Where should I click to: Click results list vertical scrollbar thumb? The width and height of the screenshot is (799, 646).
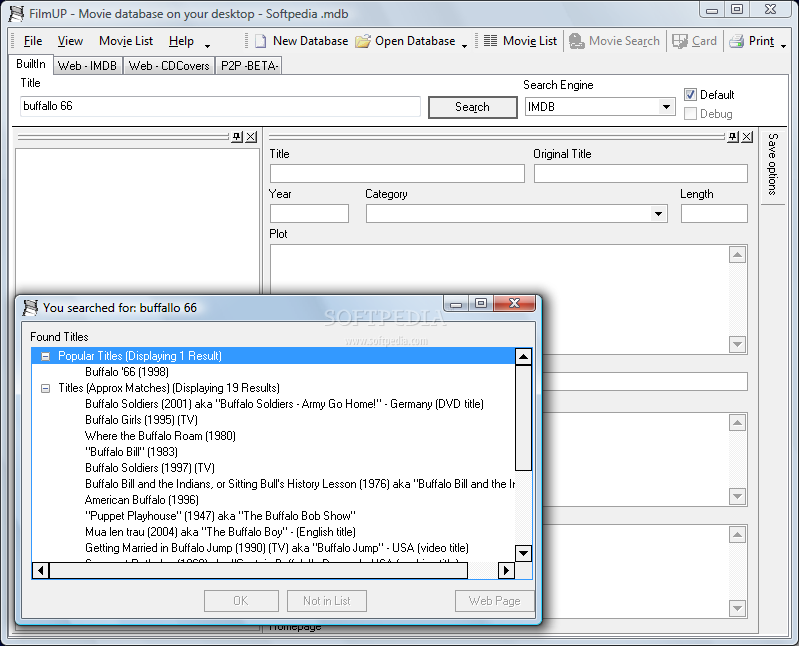click(x=523, y=418)
